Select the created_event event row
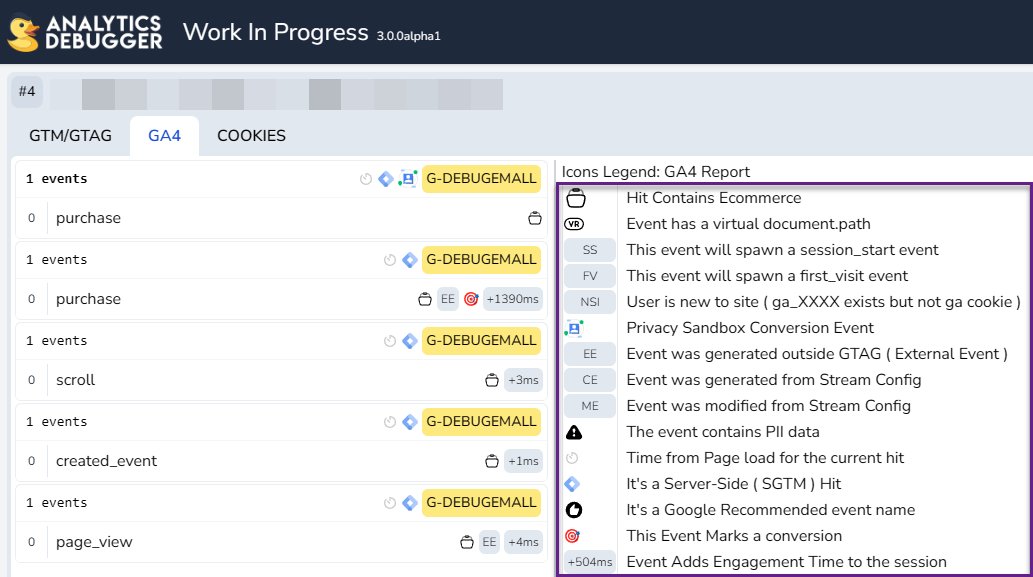This screenshot has height=577, width=1033. (281, 461)
